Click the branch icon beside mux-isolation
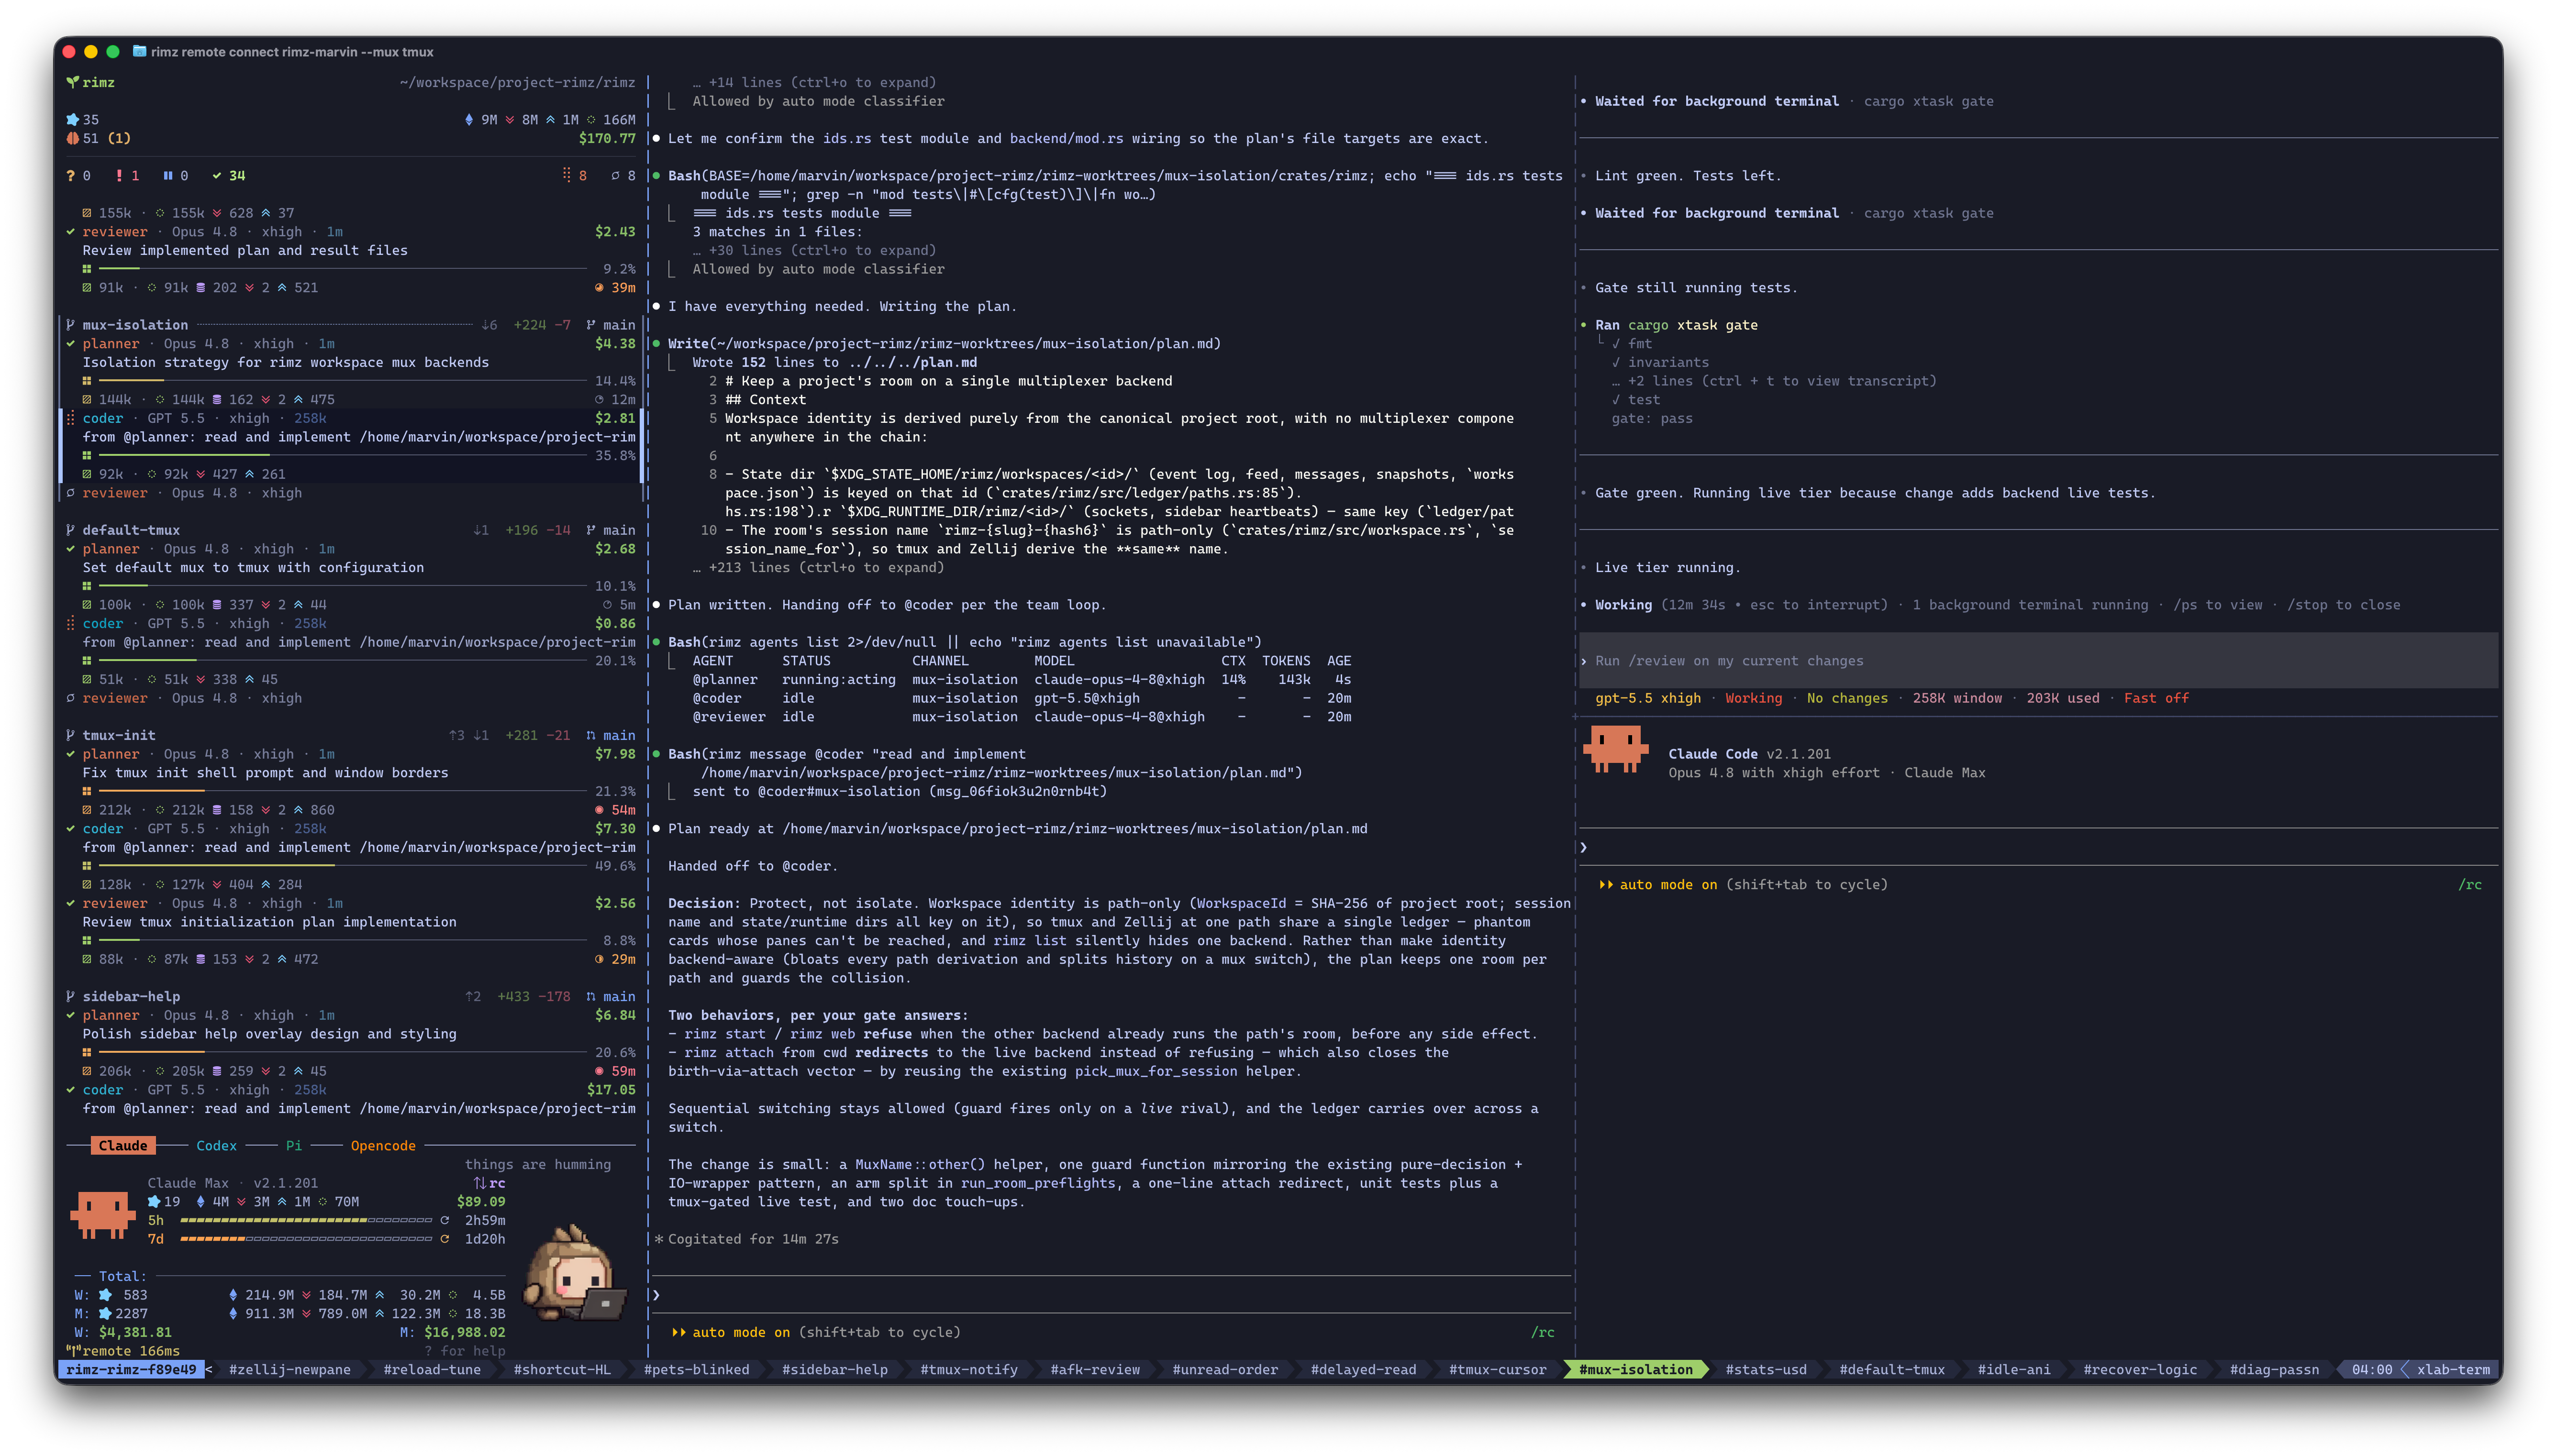 [70, 324]
